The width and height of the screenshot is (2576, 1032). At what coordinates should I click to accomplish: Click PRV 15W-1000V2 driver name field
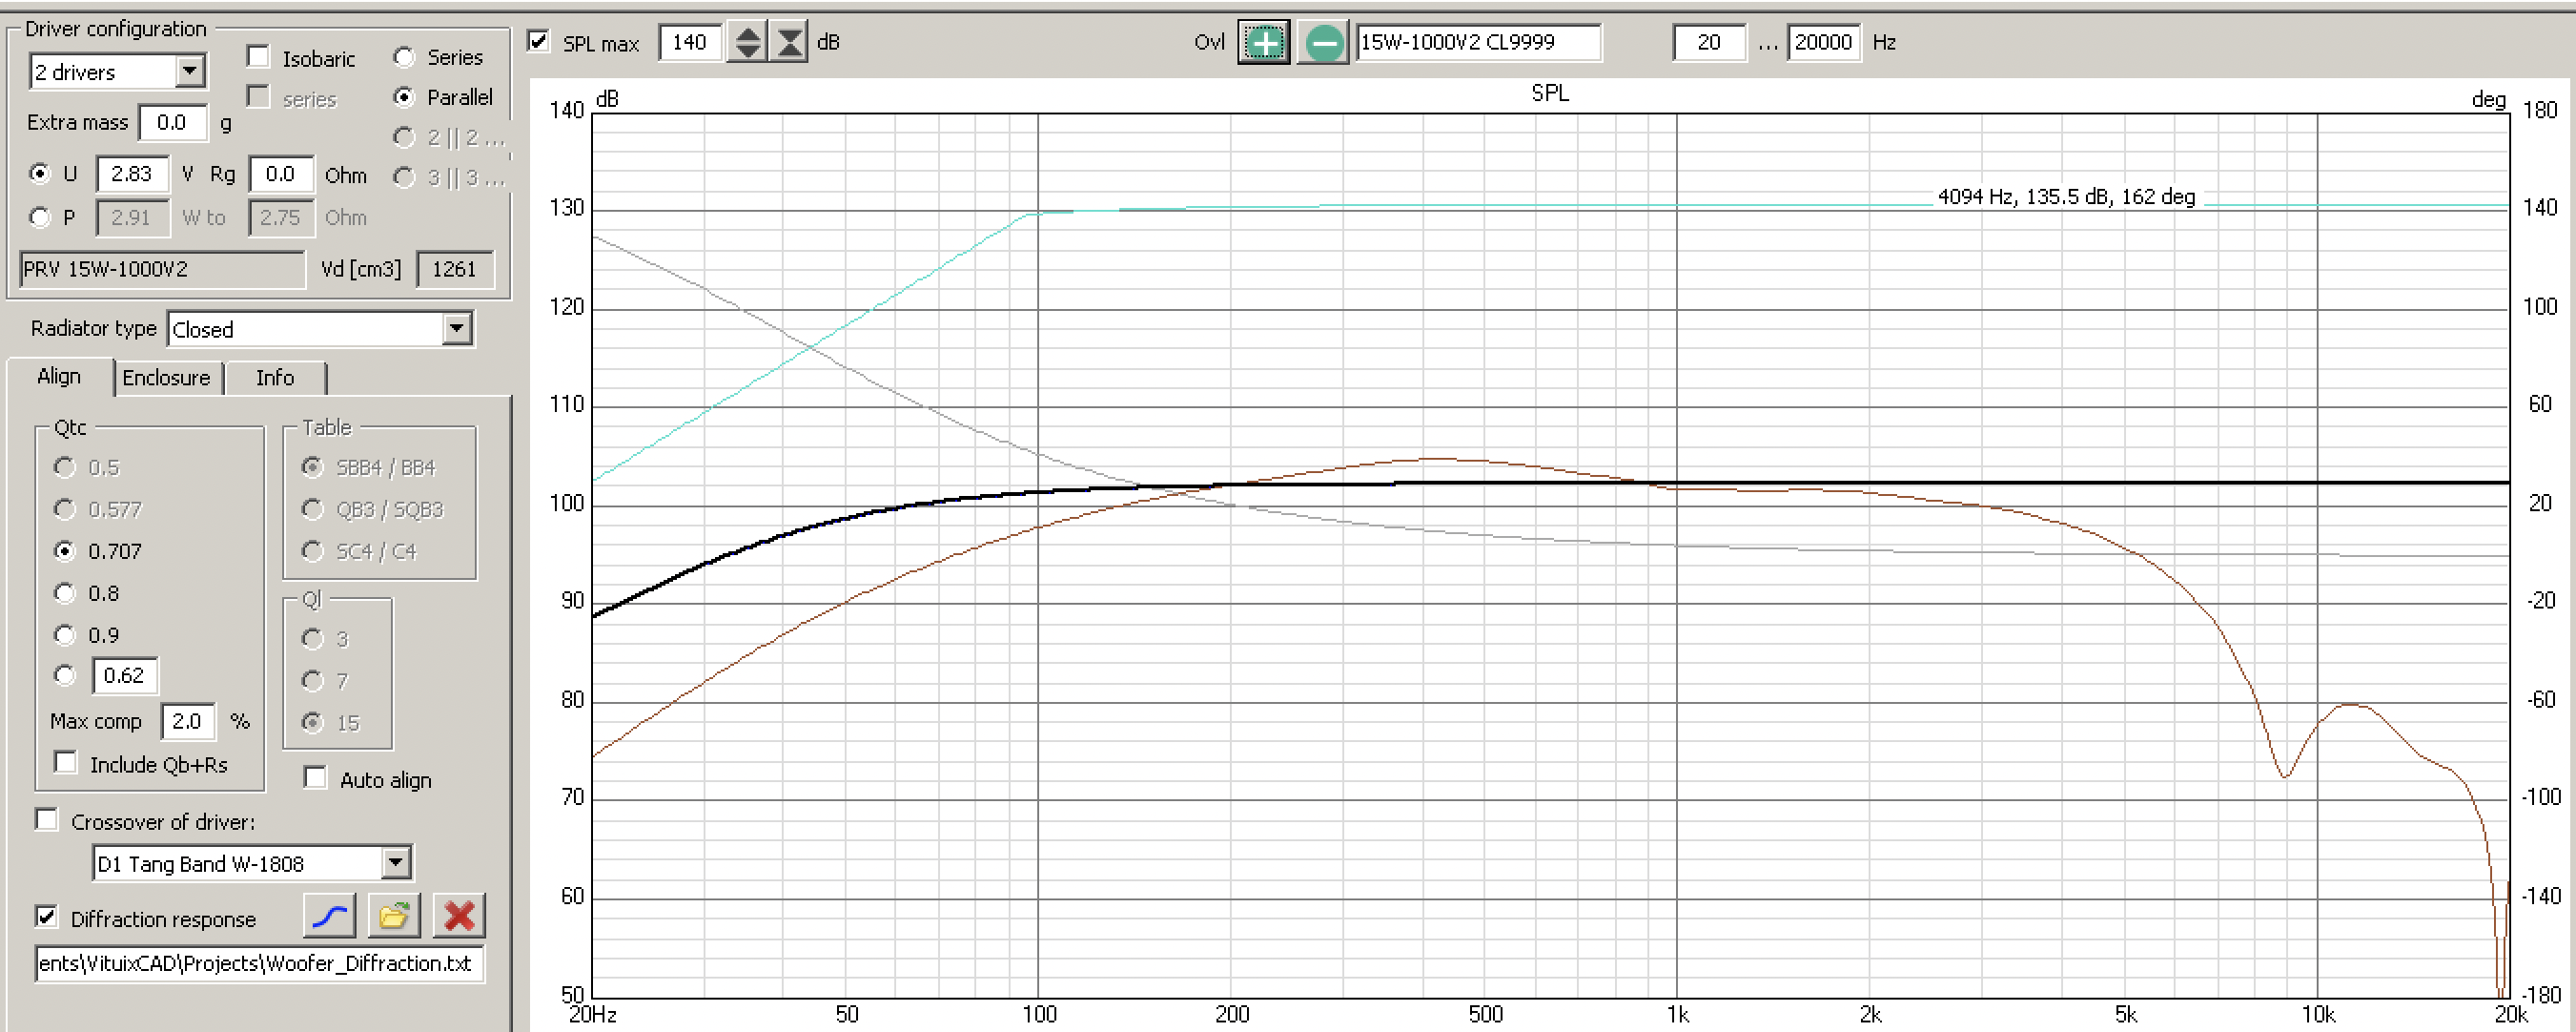pos(162,269)
